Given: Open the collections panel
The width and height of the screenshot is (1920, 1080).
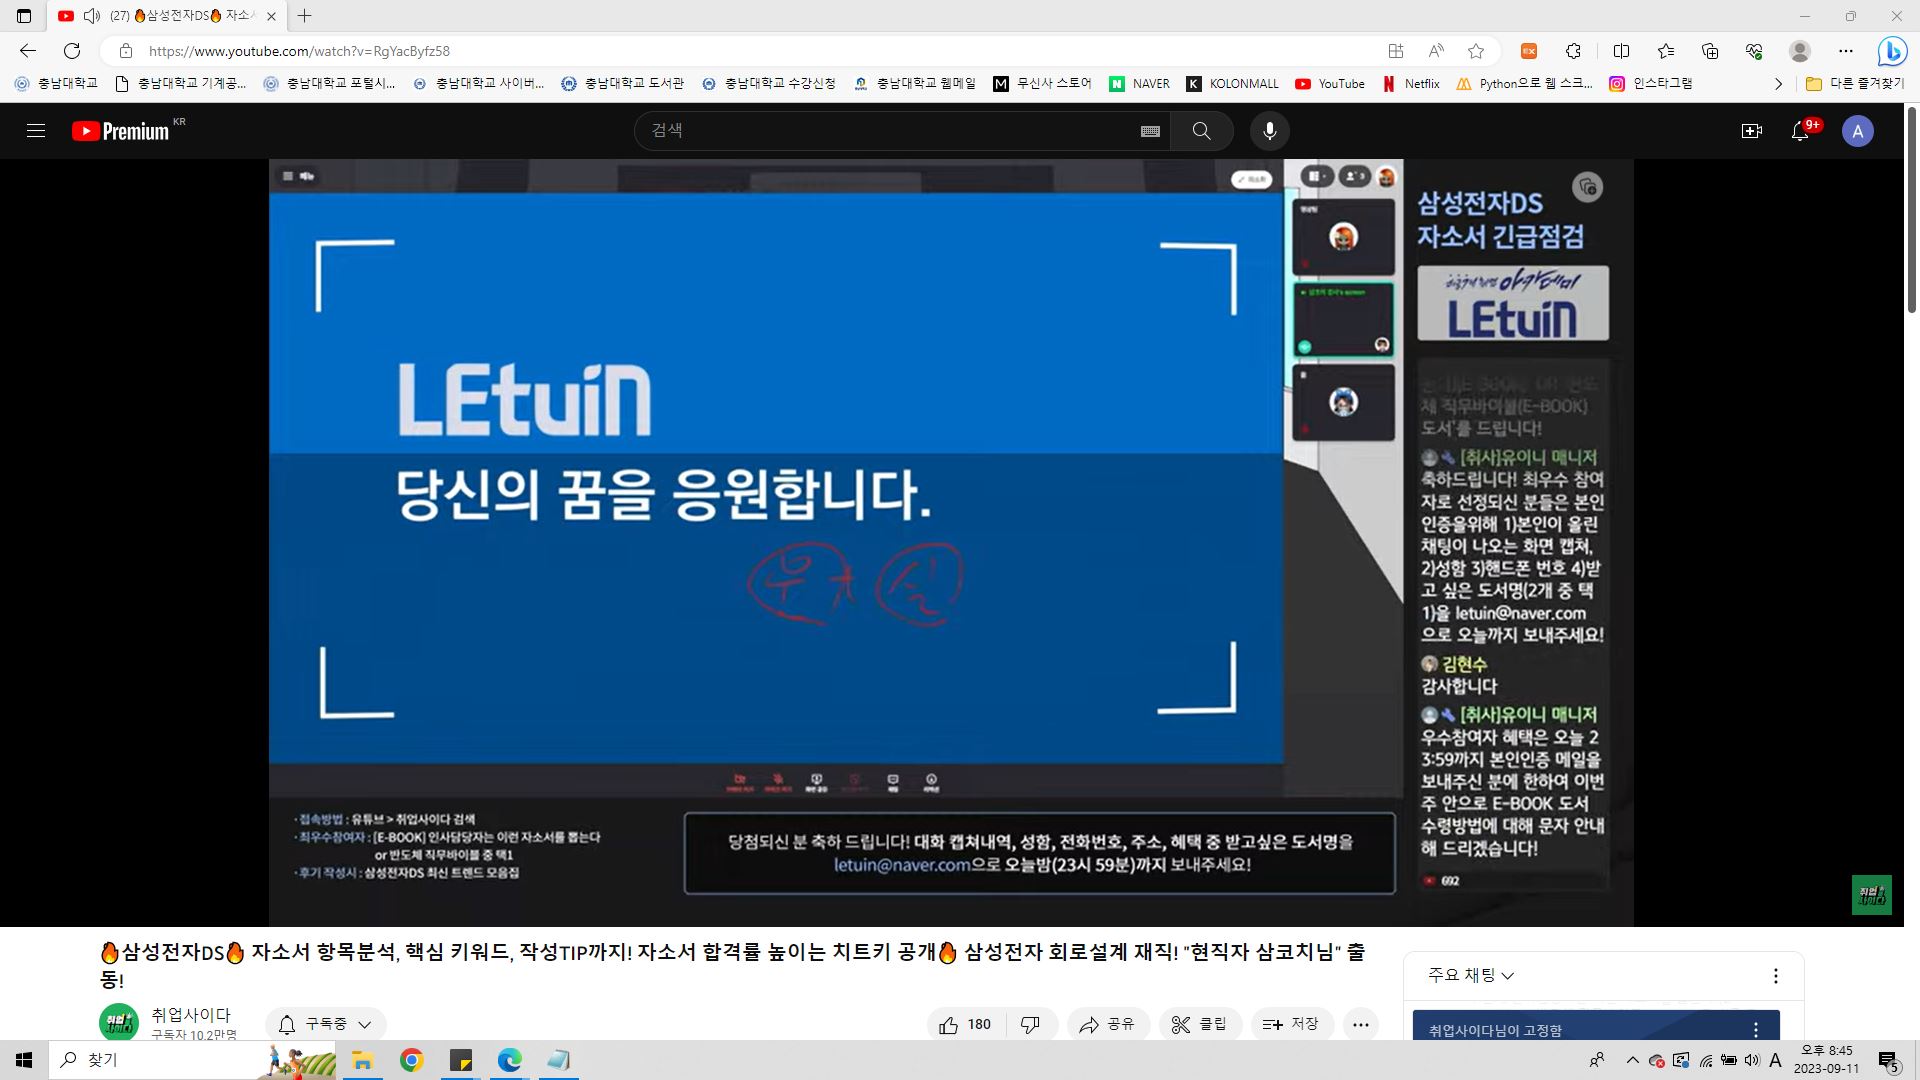Looking at the screenshot, I should tap(1710, 51).
